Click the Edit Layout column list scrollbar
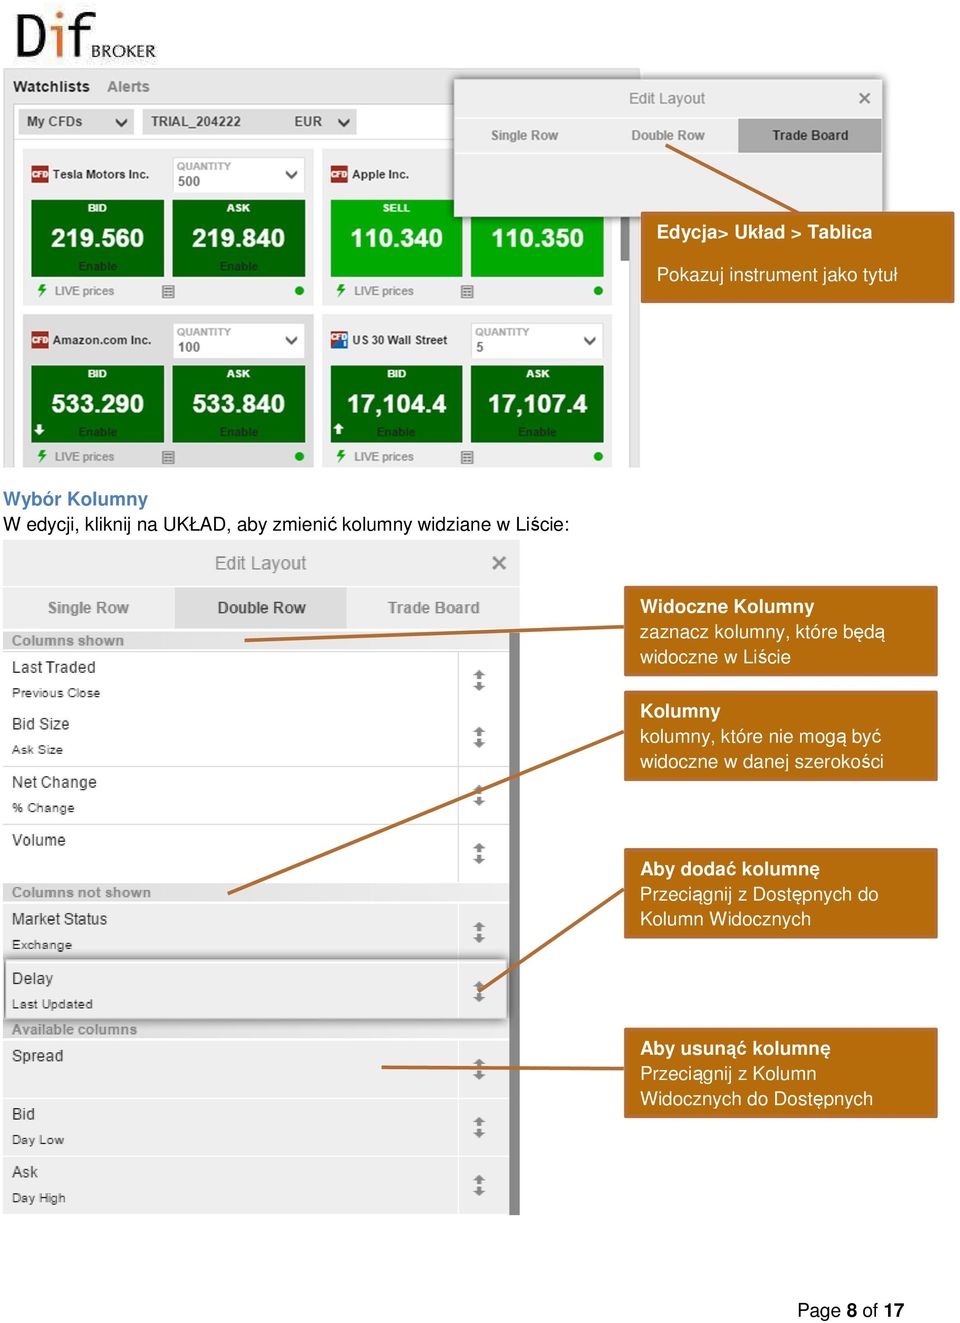960x1323 pixels. [514, 924]
